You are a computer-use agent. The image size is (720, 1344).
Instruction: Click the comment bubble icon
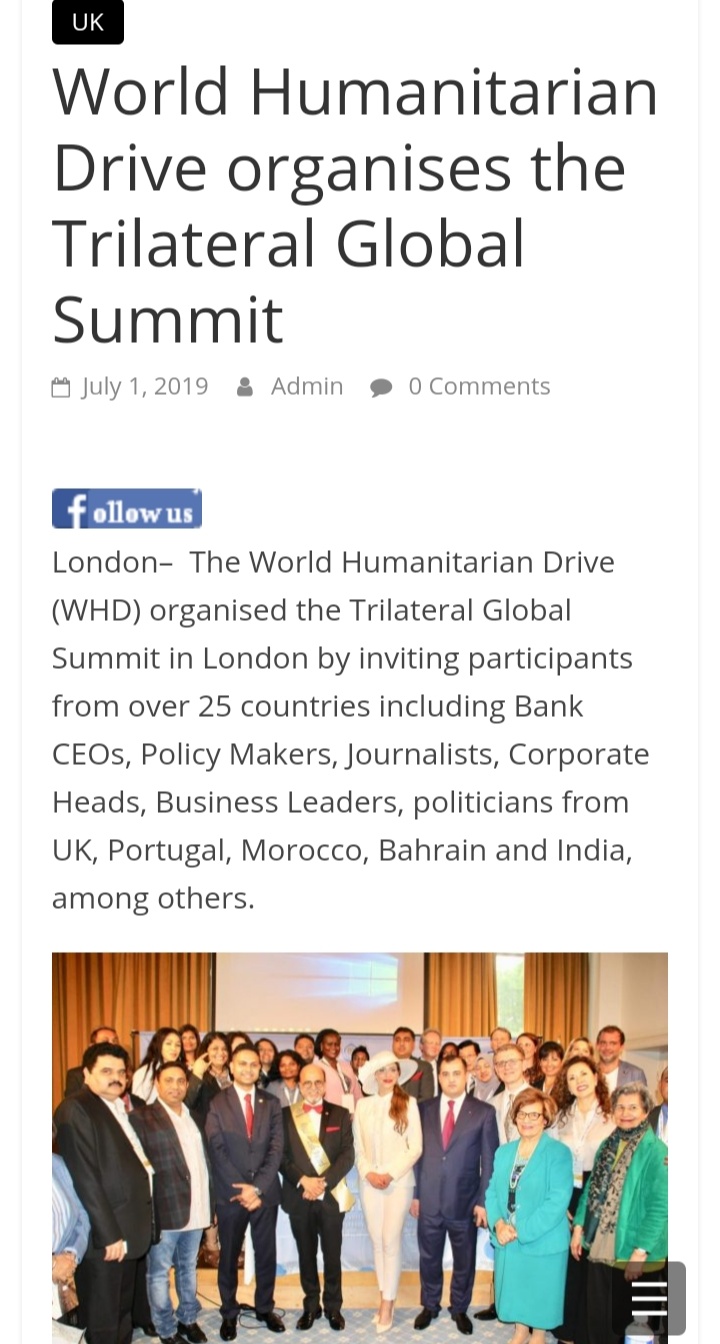pyautogui.click(x=381, y=387)
